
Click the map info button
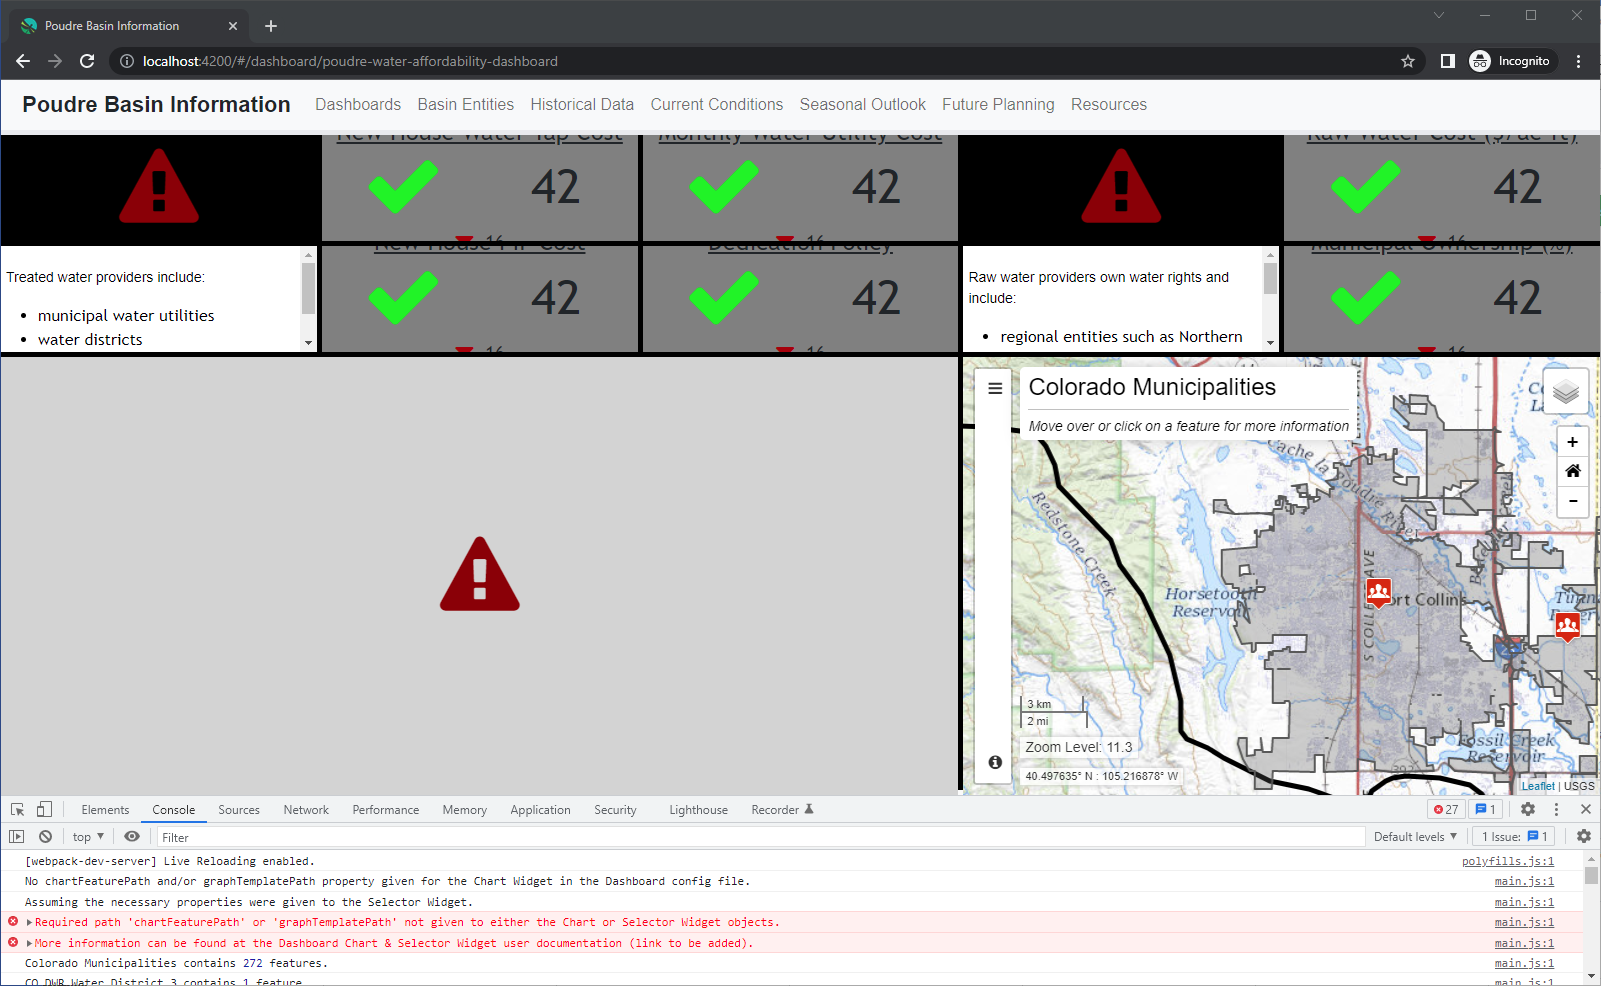point(993,761)
